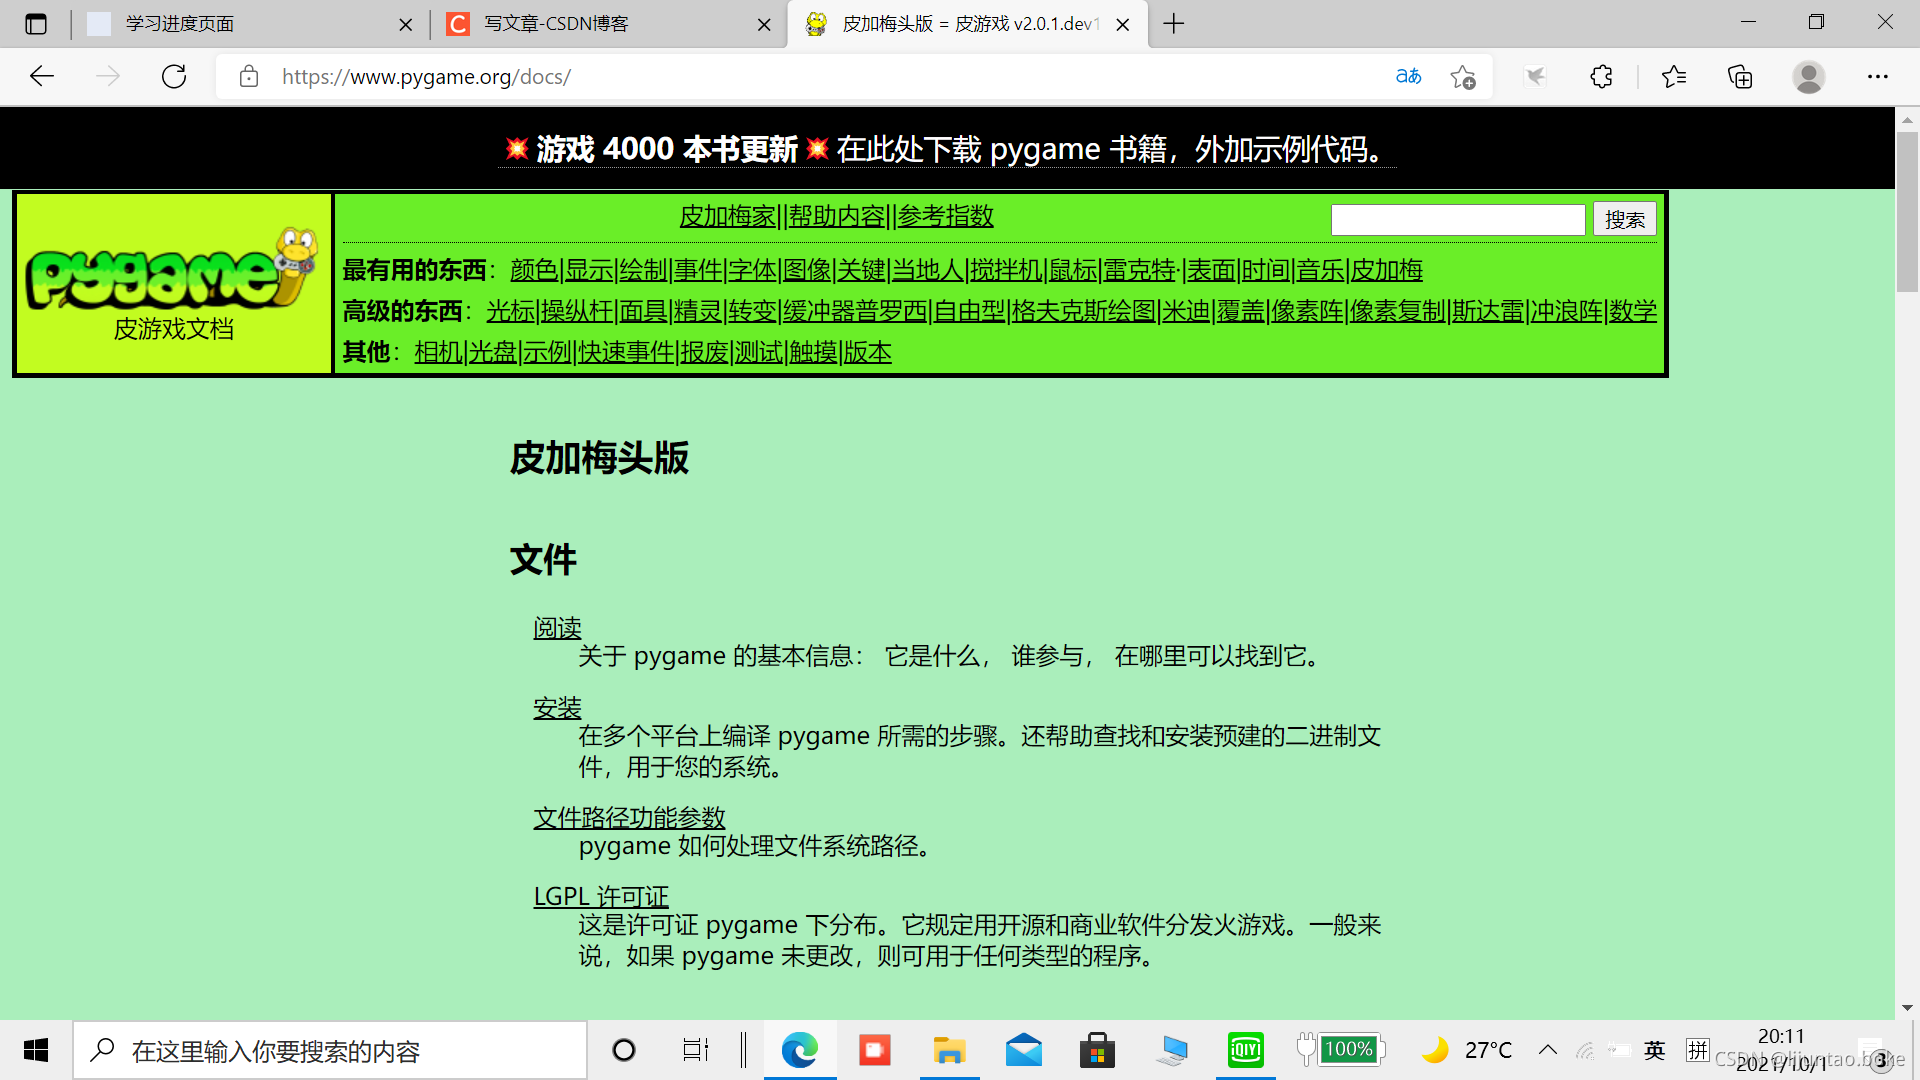Click the 搜索 button

click(1624, 219)
